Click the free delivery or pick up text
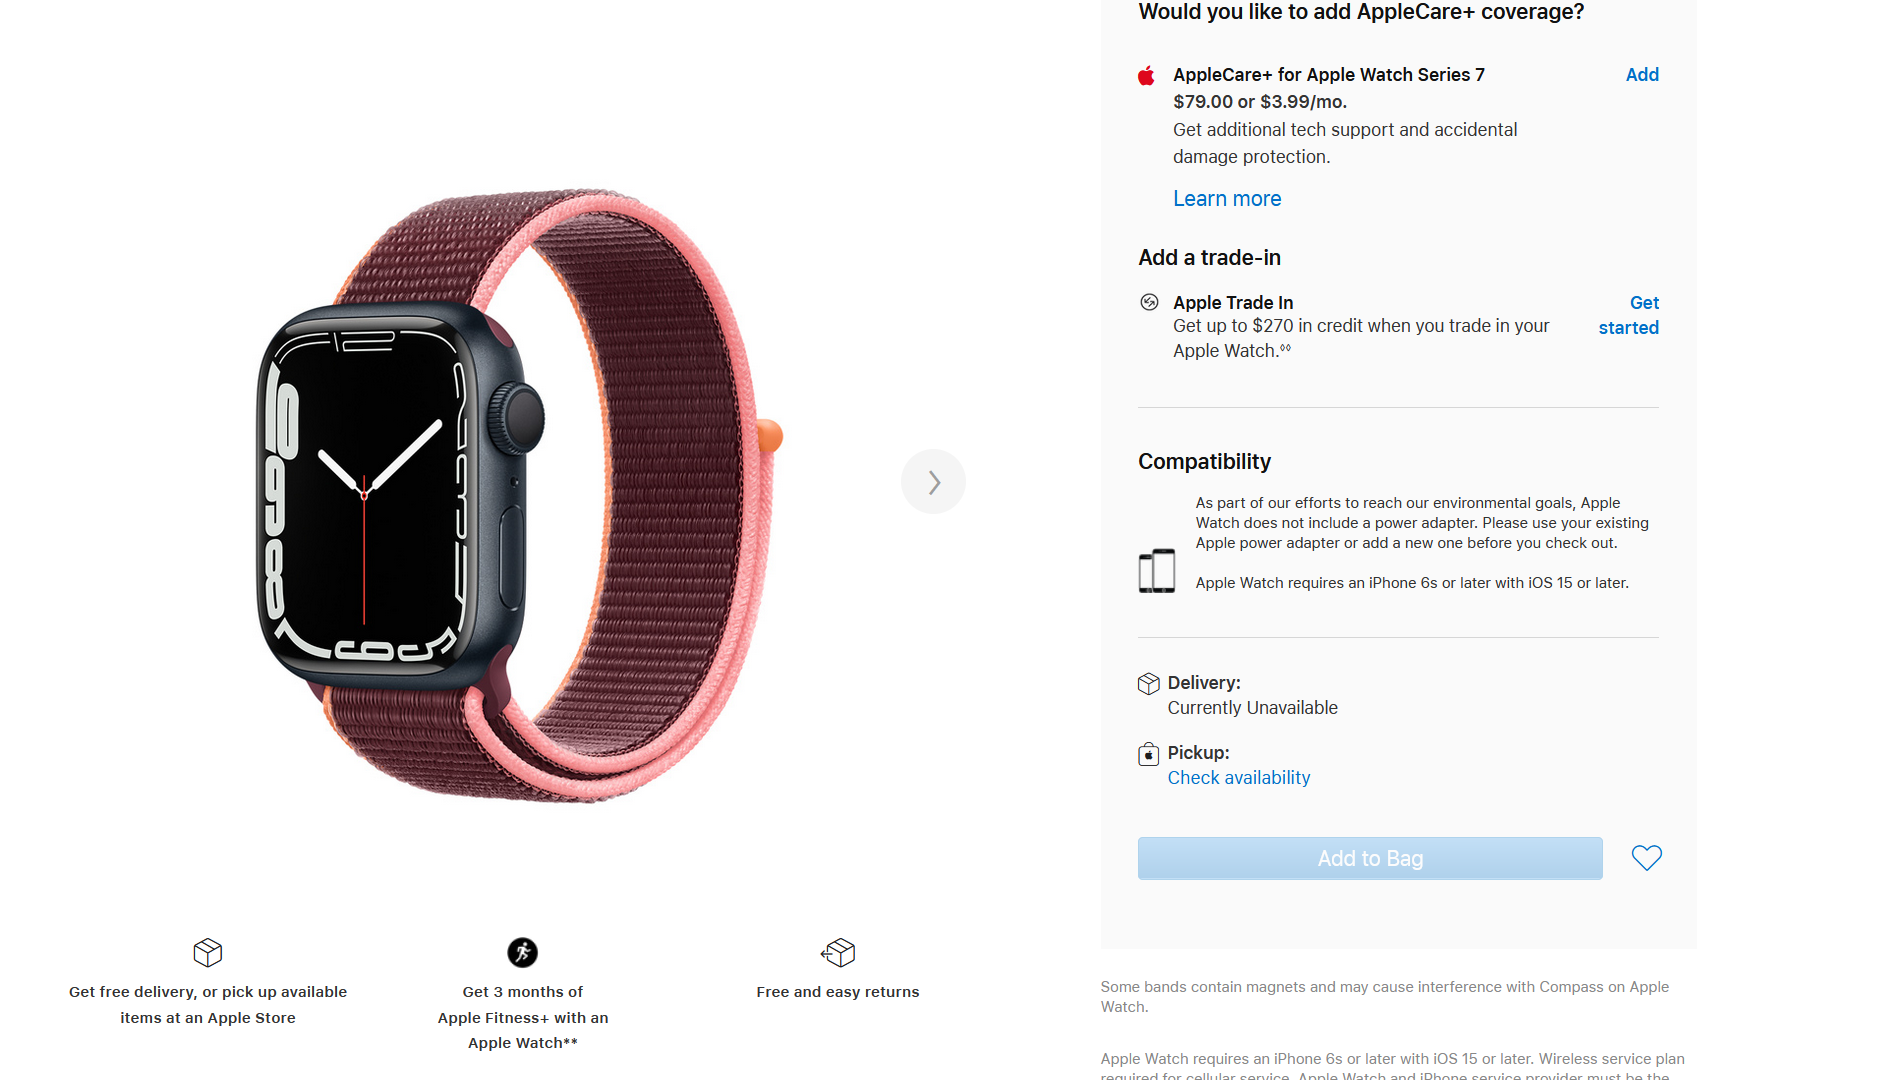The width and height of the screenshot is (1890, 1080). (x=208, y=1005)
